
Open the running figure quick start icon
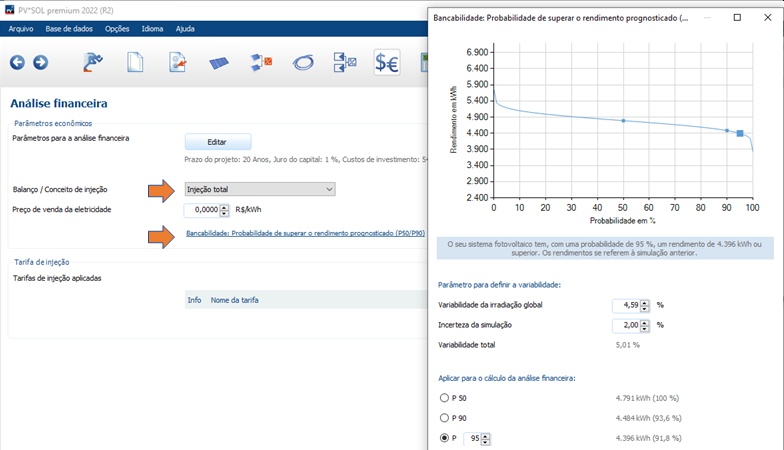92,63
